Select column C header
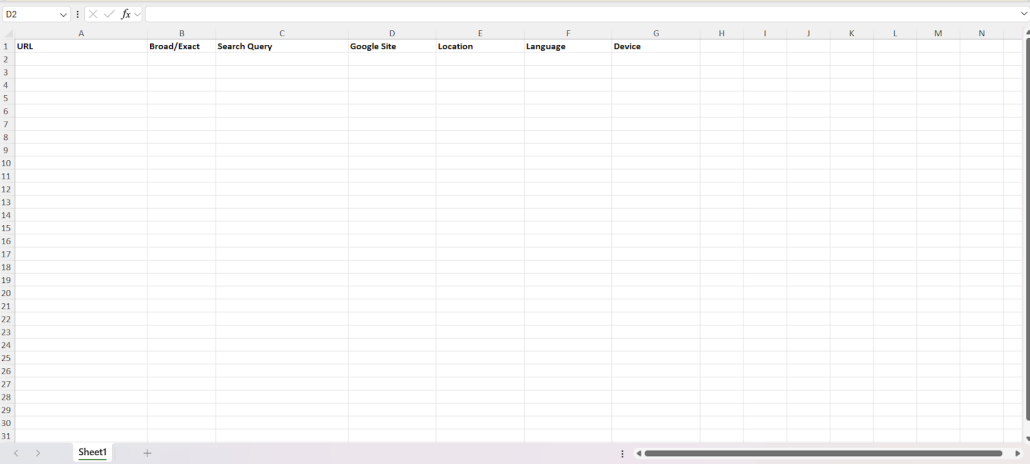 282,33
